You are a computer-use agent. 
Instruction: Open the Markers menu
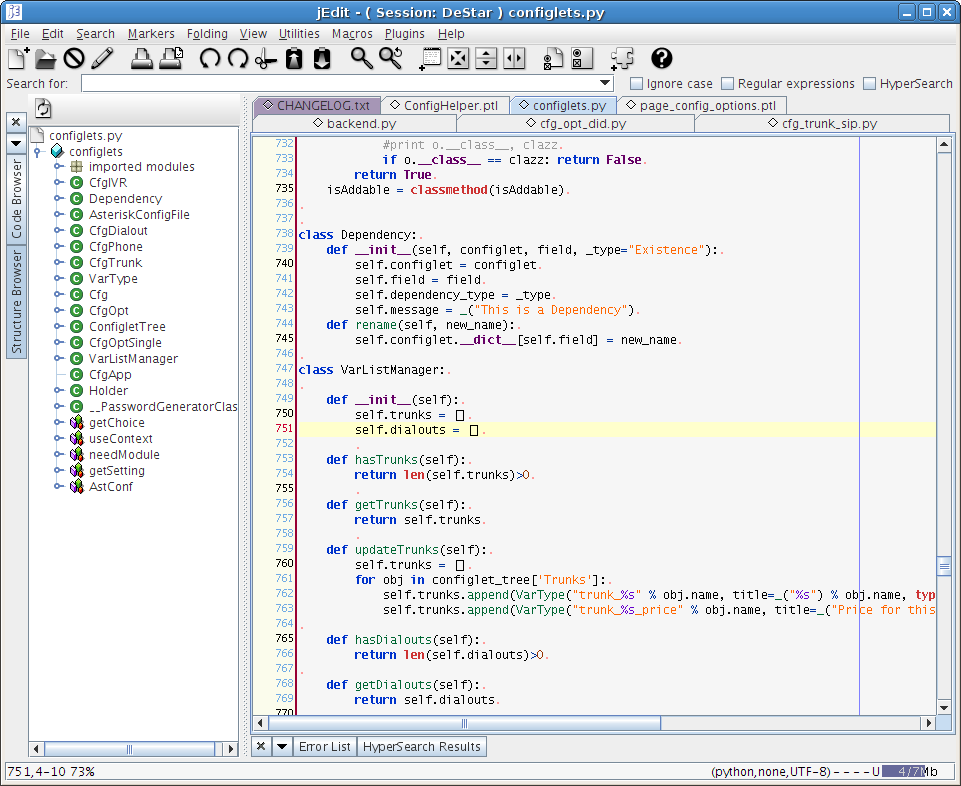pos(151,34)
